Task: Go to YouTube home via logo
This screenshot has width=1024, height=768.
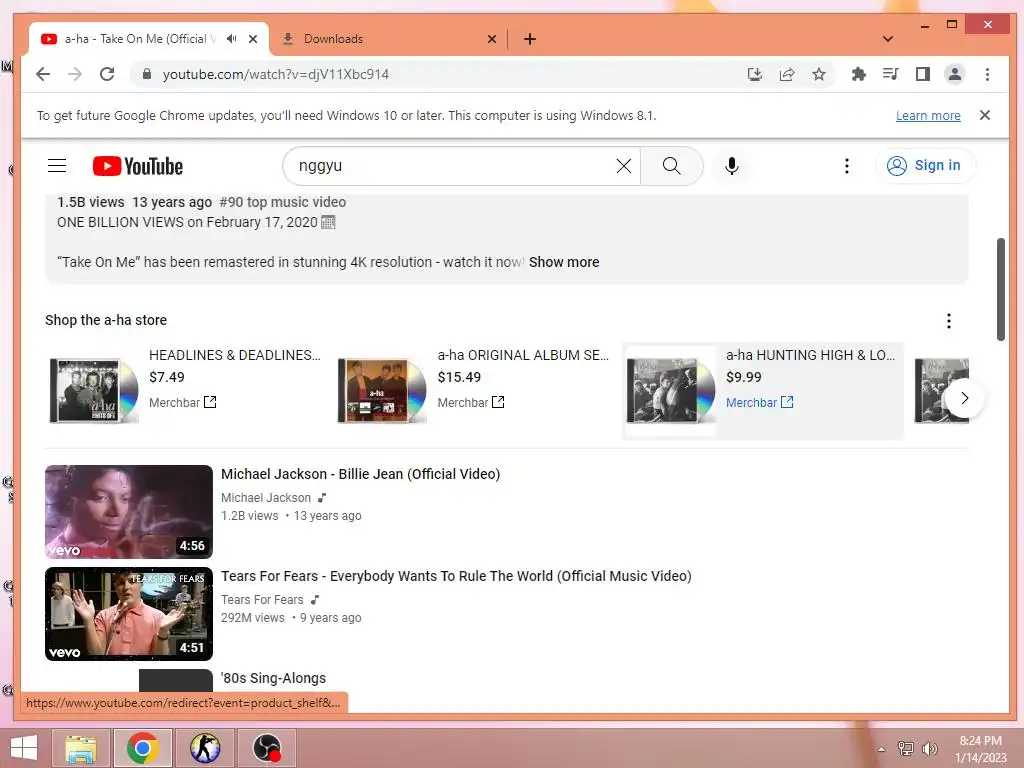Action: tap(138, 166)
